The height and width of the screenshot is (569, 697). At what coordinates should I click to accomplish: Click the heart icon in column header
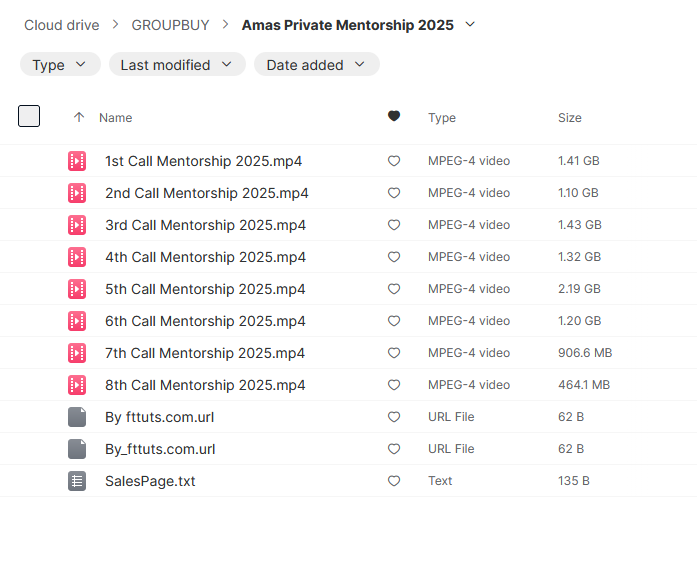(394, 117)
